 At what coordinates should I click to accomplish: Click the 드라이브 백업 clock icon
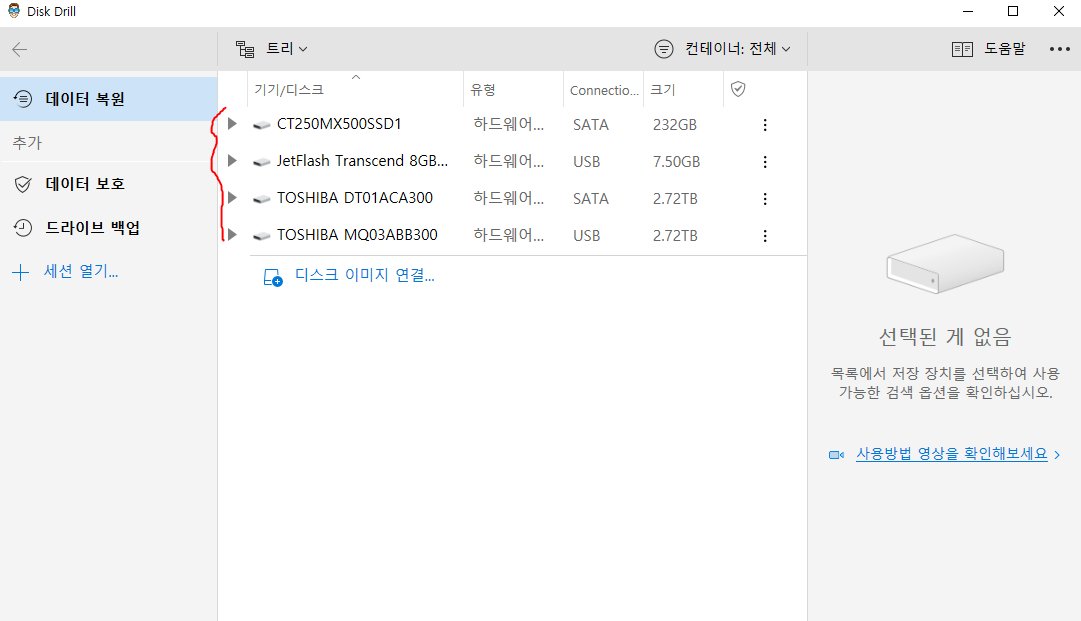22,227
